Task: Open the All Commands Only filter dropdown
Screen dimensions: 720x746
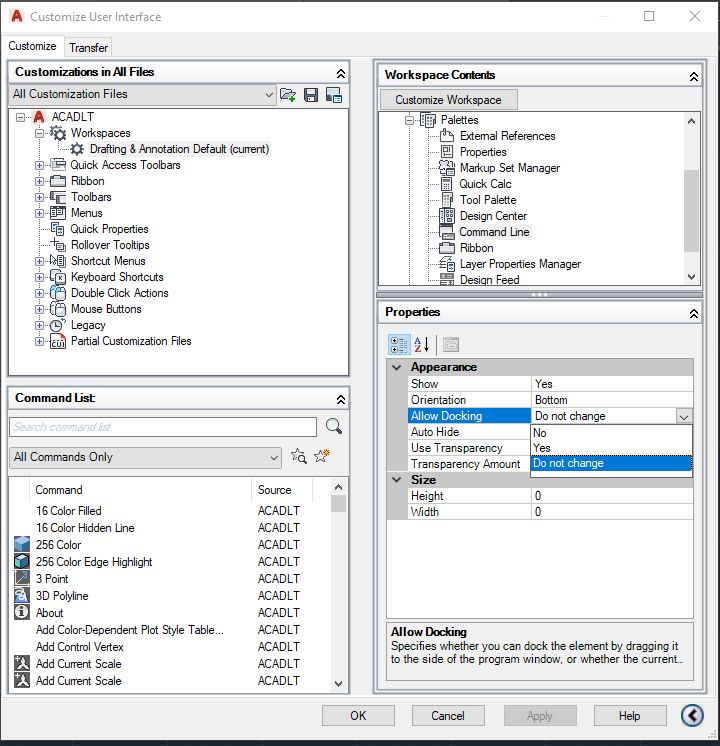Action: [274, 457]
